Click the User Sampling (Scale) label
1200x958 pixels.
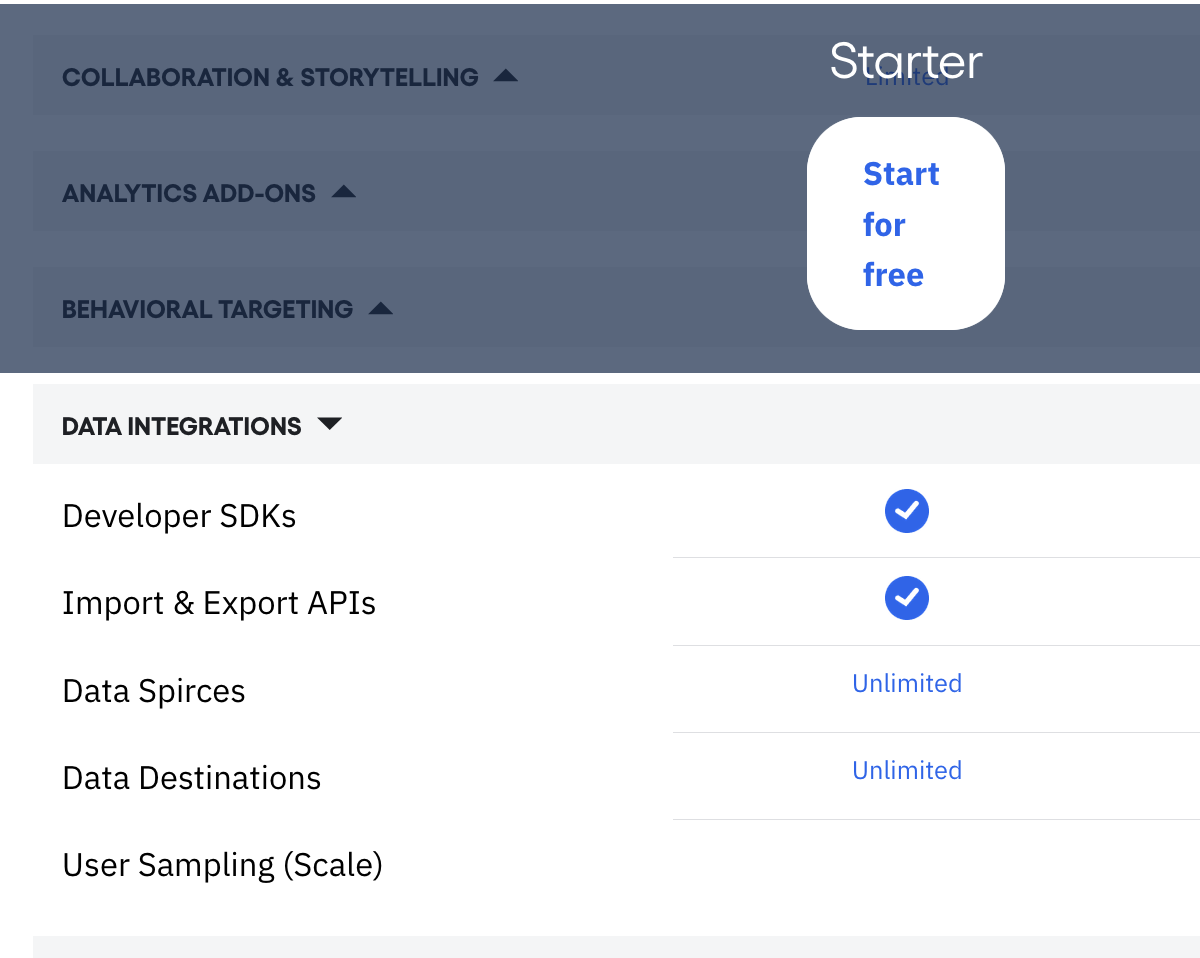coord(222,866)
